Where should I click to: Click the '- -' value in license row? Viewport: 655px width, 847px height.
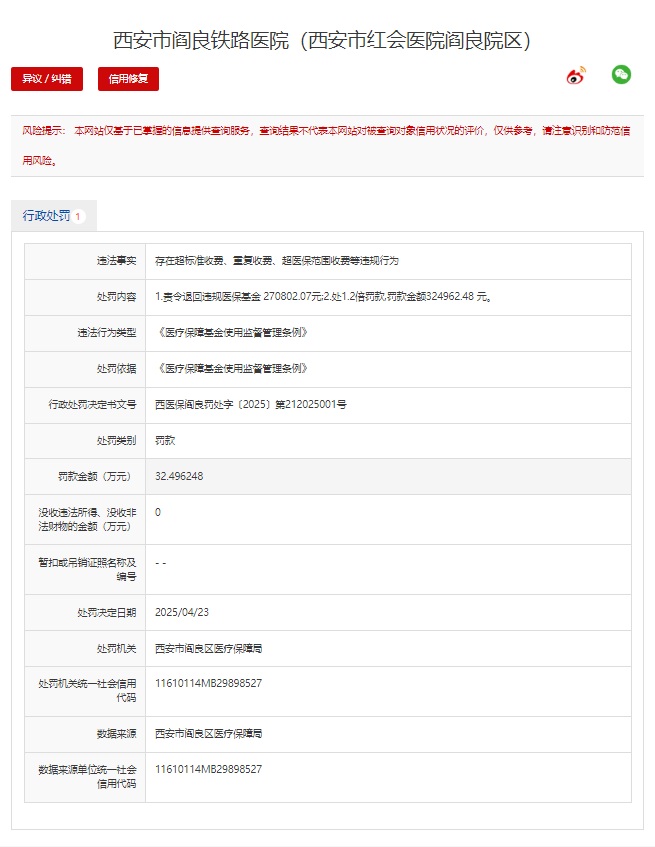point(160,563)
